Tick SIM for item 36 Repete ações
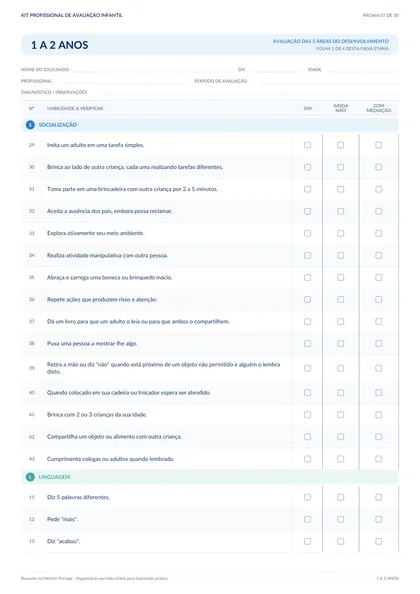The width and height of the screenshot is (420, 594). [308, 300]
